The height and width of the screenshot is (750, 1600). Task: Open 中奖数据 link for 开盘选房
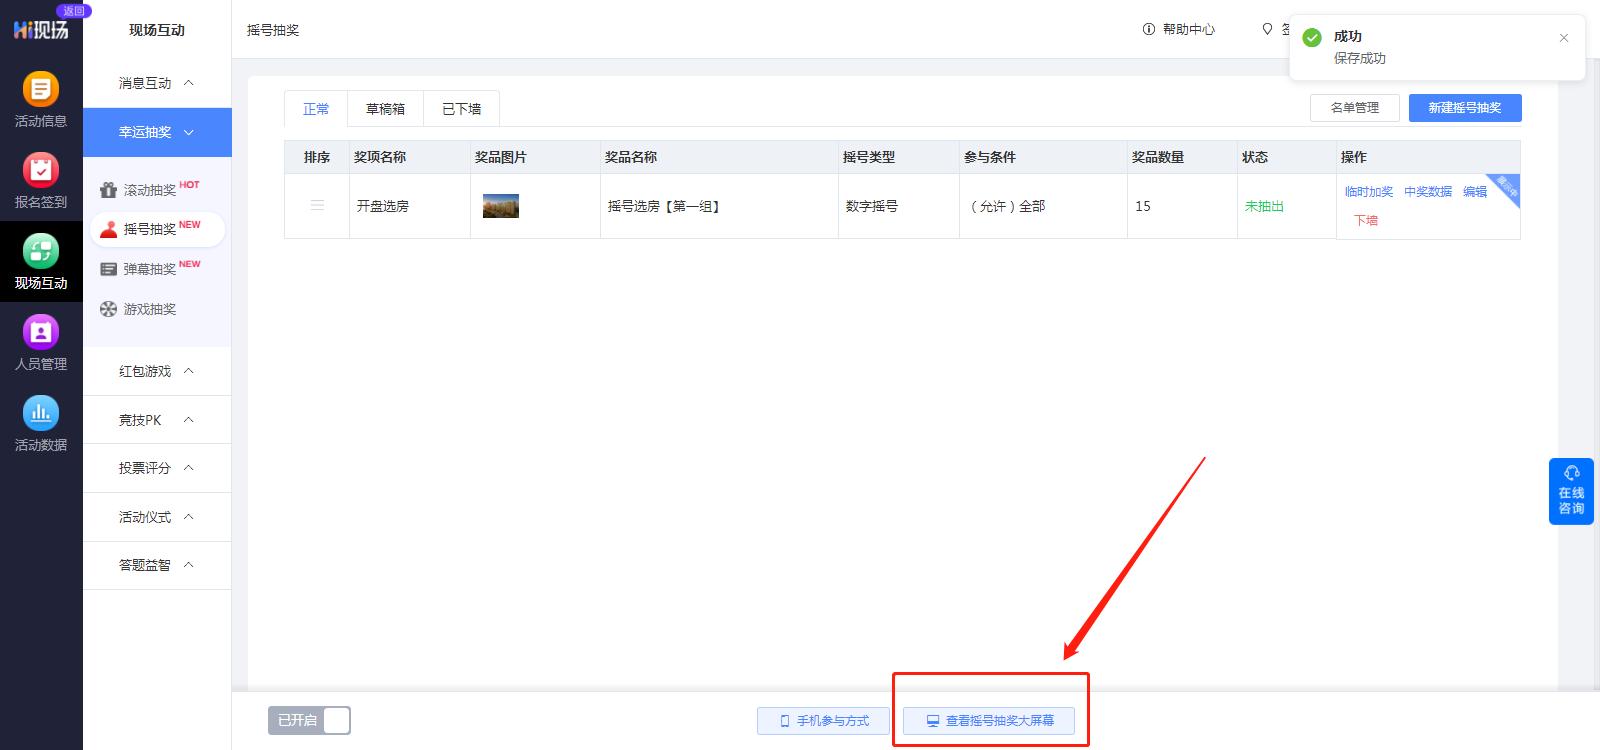point(1428,192)
